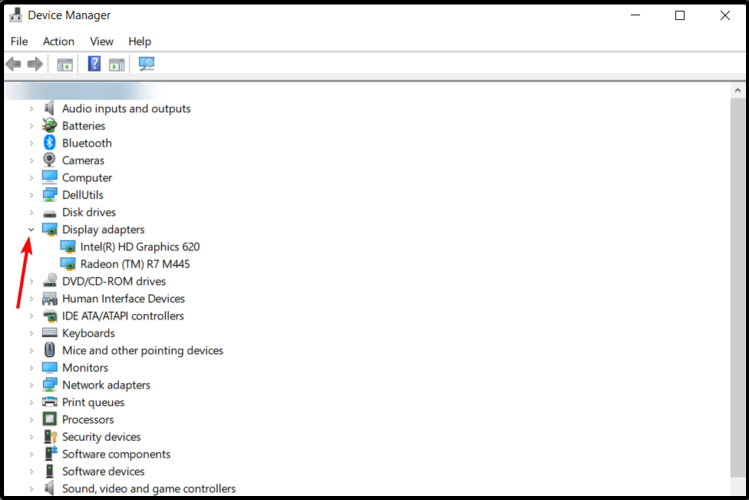The width and height of the screenshot is (749, 500).
Task: Click the Audio inputs and outputs speaker icon
Action: 49,108
